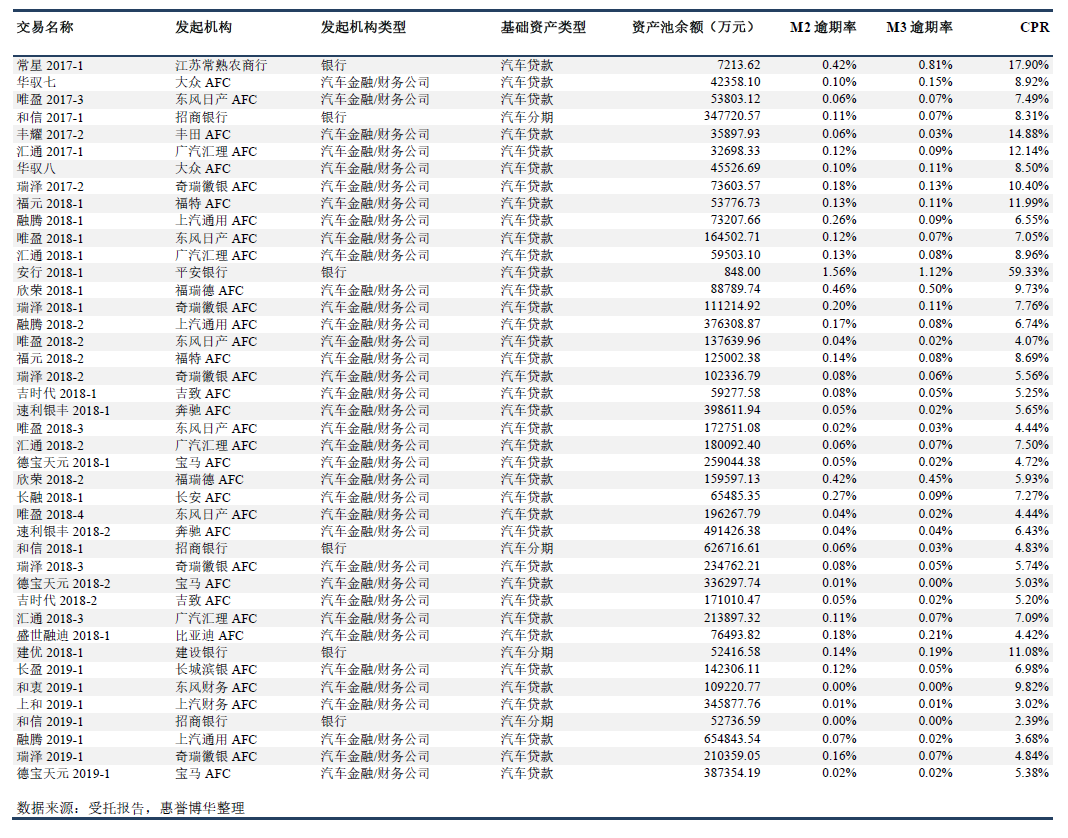Image resolution: width=1068 pixels, height=838 pixels.
Task: Click the 和信 2018-1 transaction name
Action: tap(50, 548)
